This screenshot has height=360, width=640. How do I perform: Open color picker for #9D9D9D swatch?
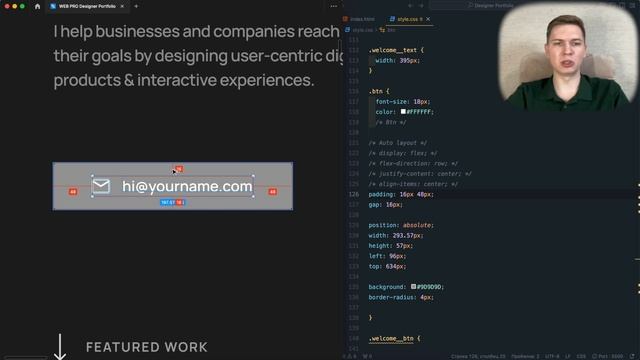click(413, 287)
